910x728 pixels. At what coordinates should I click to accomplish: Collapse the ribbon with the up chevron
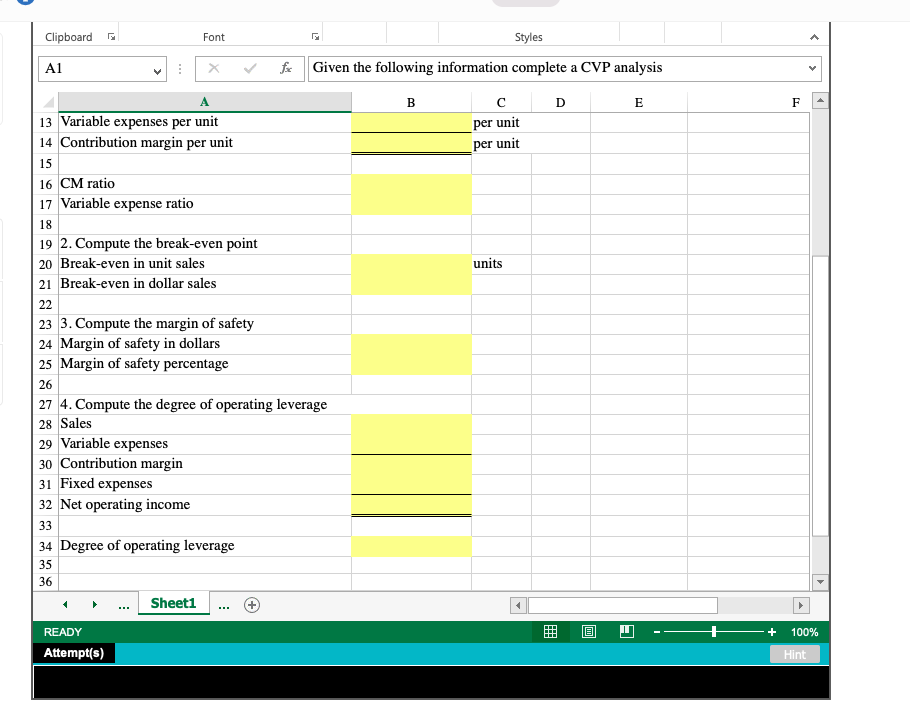tap(815, 35)
